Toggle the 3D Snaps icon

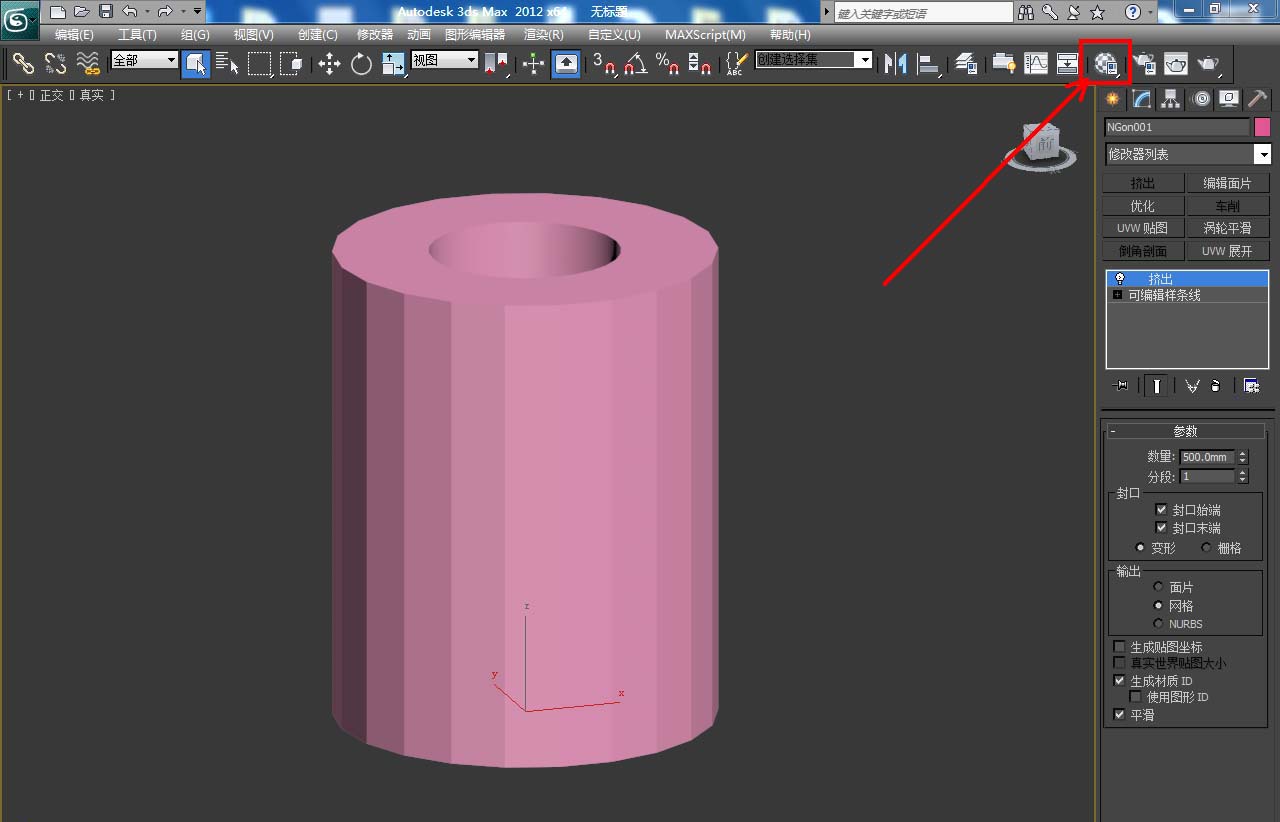(x=604, y=63)
